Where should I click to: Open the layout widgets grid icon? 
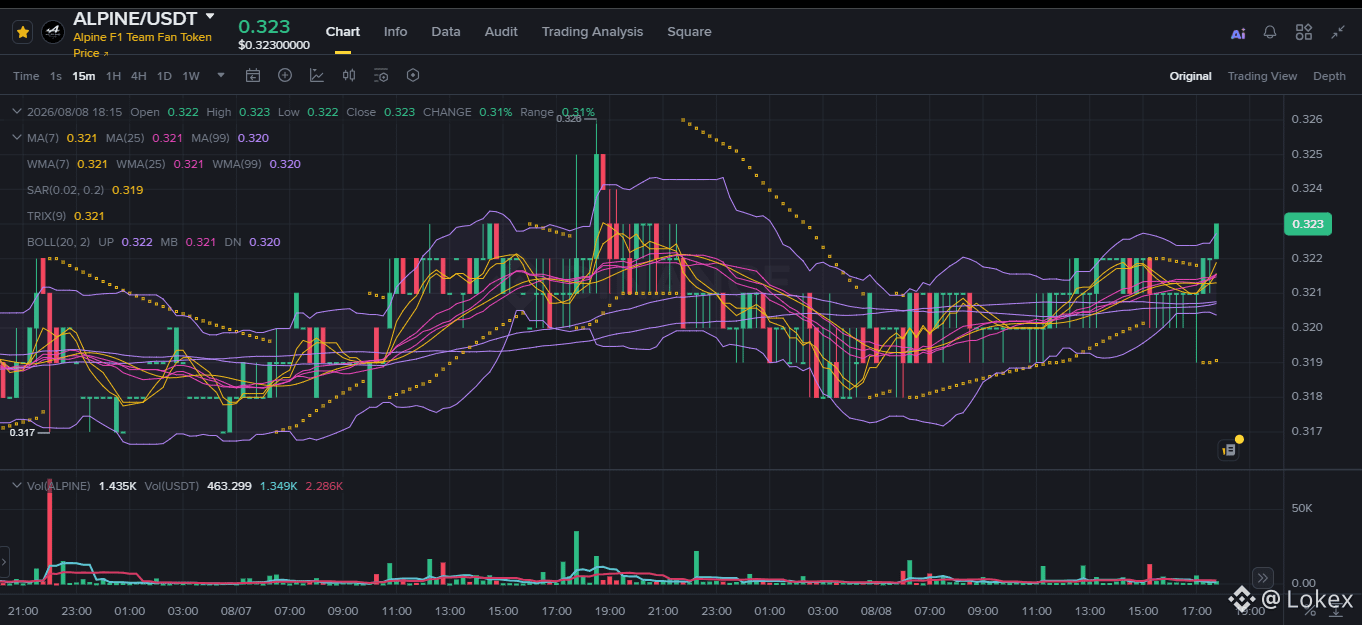[1304, 32]
